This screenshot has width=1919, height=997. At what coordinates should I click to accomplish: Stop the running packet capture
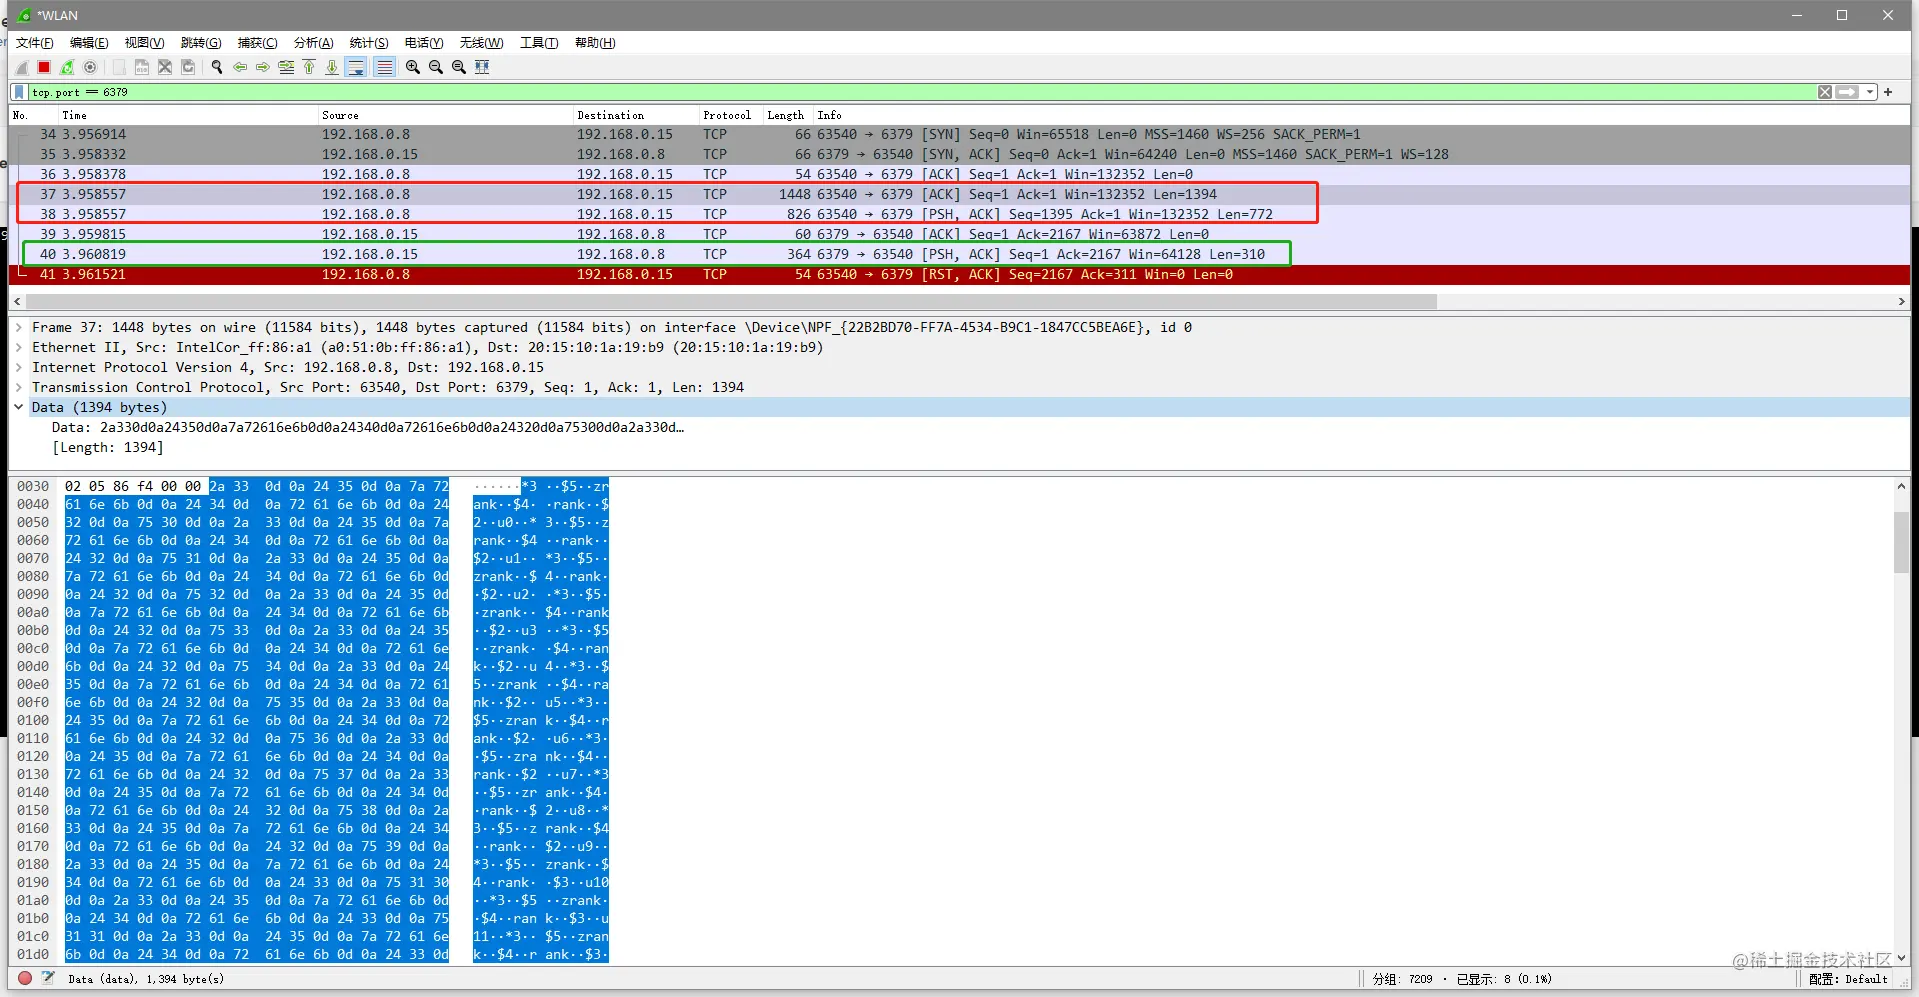[44, 67]
